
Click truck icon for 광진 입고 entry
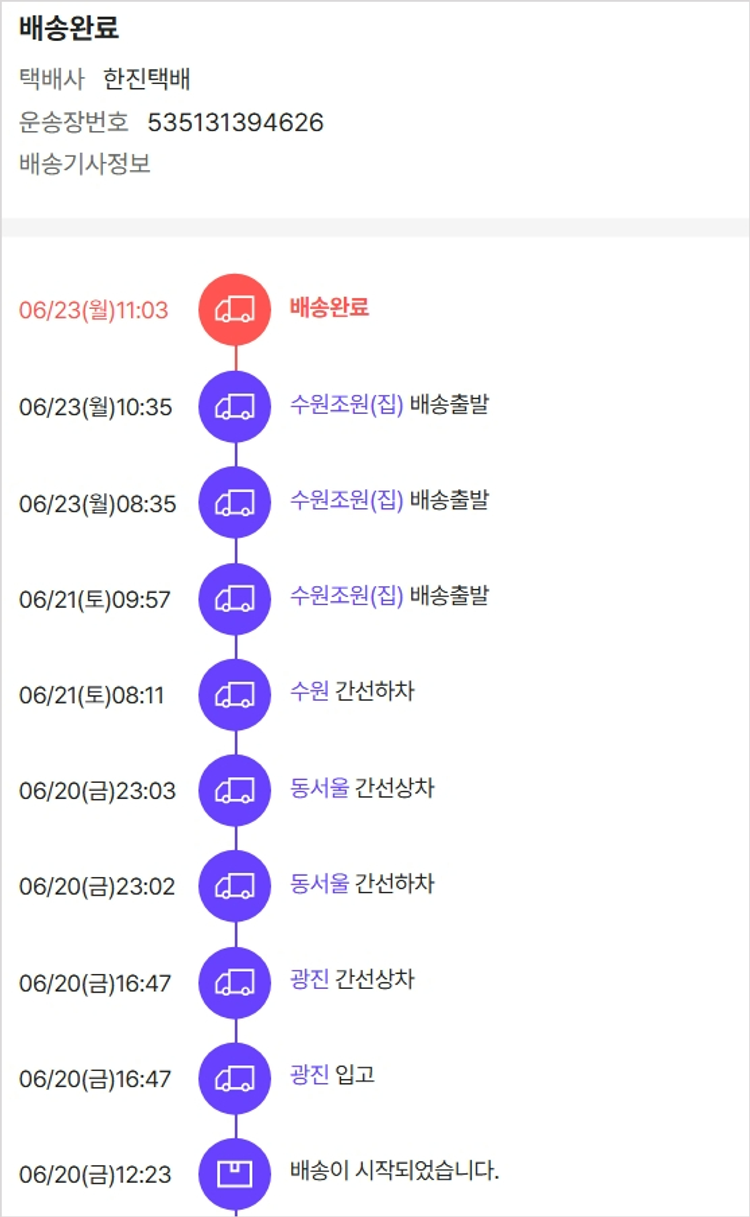click(x=235, y=1078)
